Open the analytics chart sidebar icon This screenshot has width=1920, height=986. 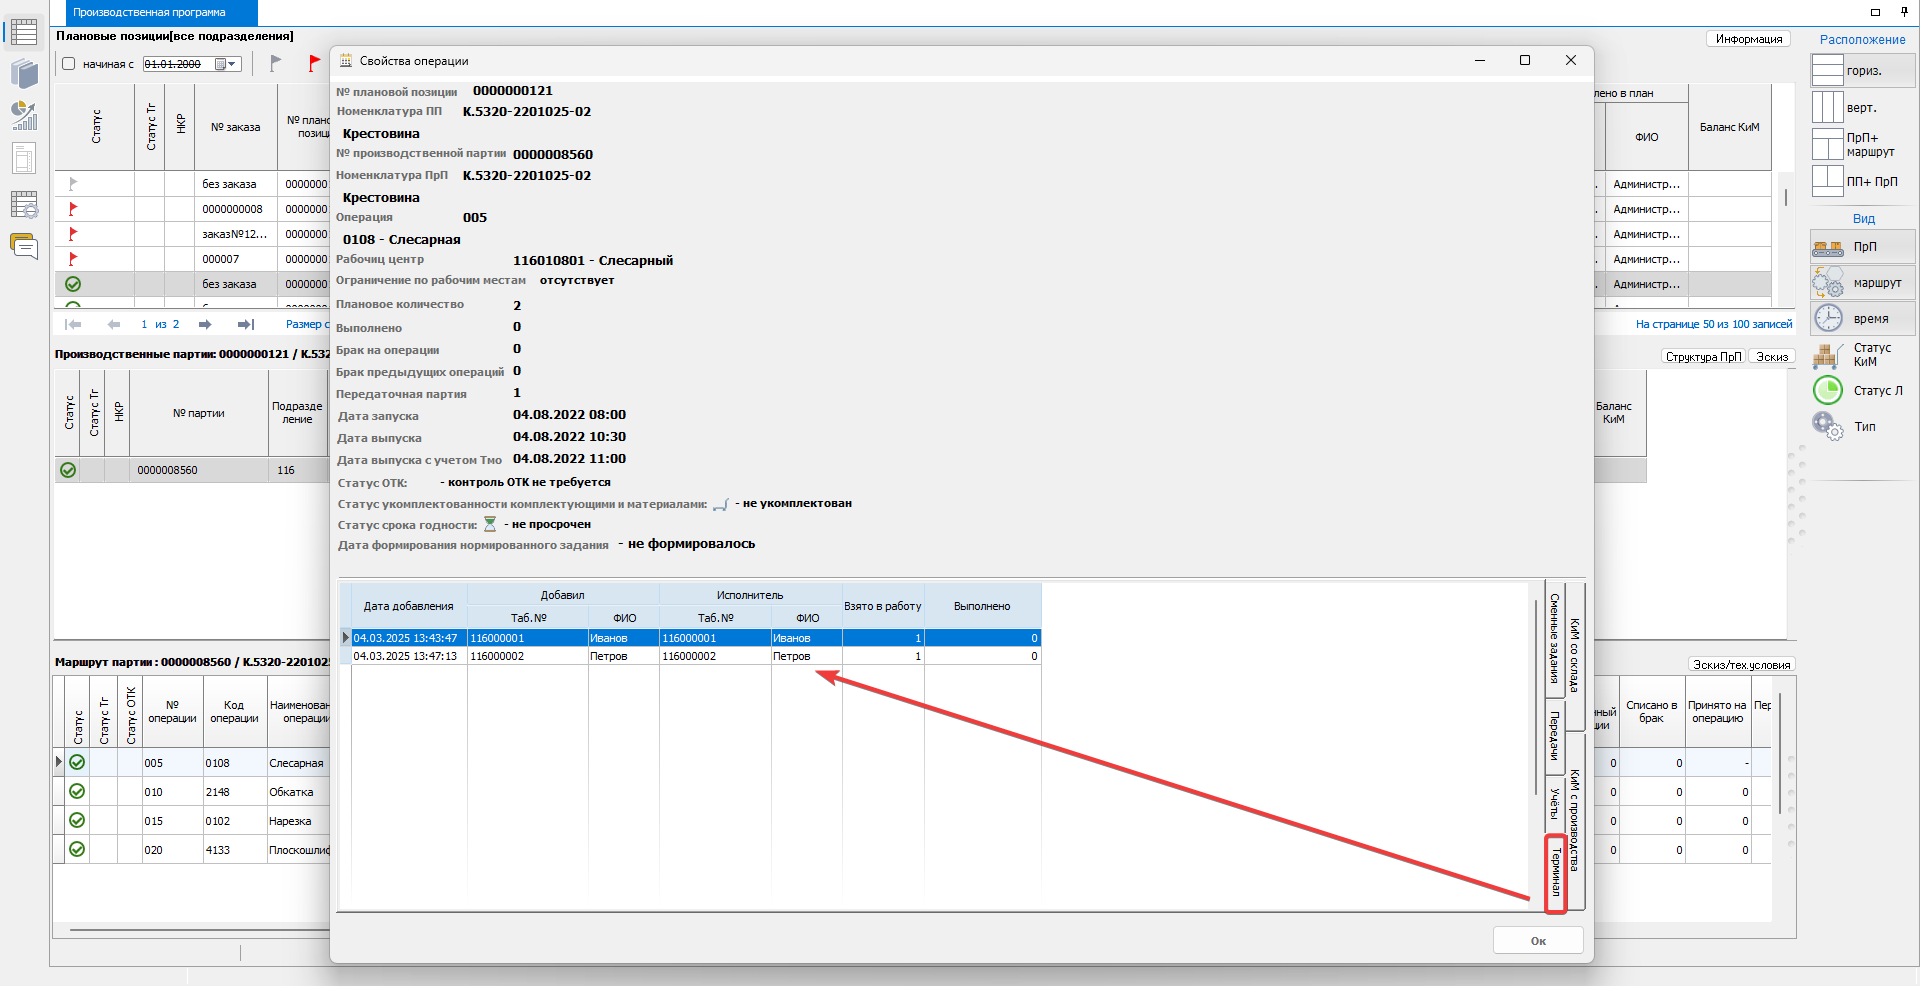[24, 116]
